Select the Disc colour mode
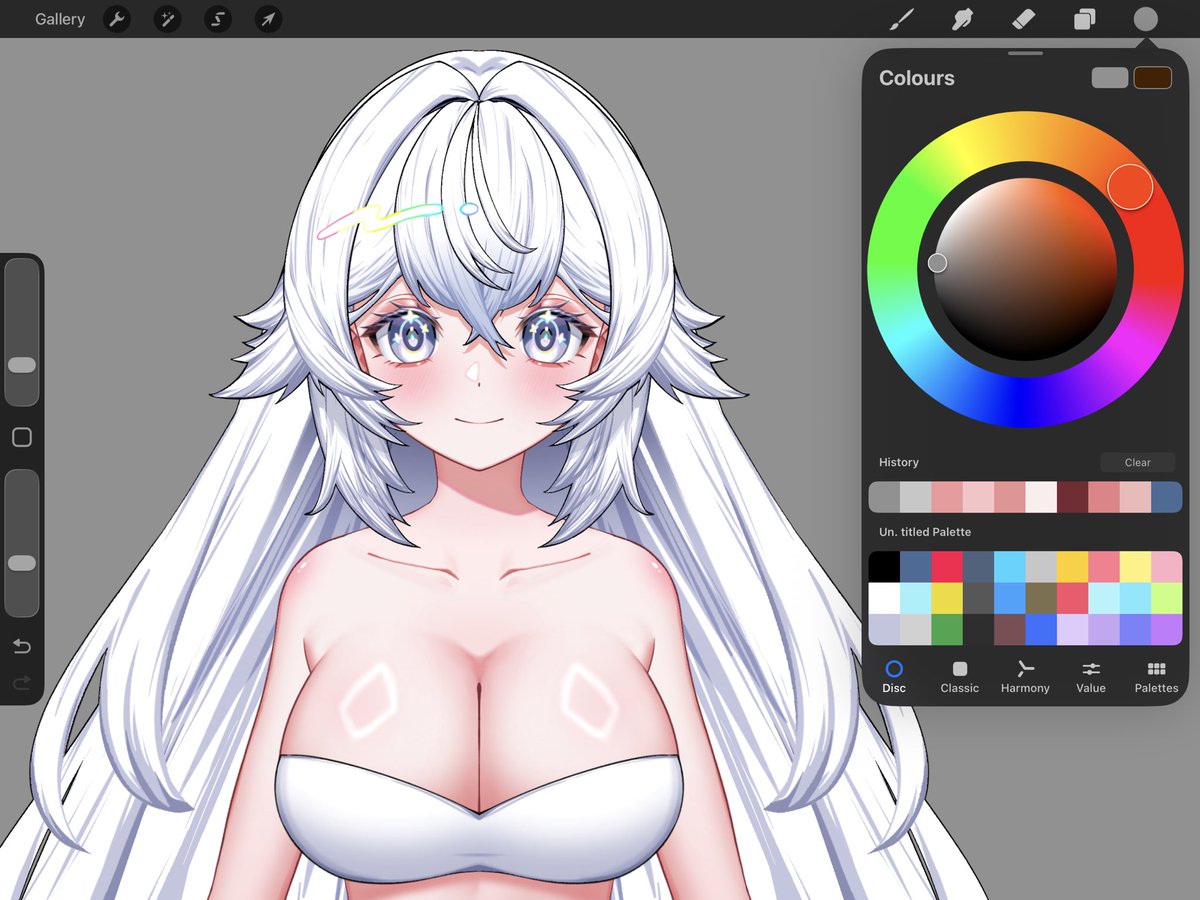1200x900 pixels. click(894, 677)
